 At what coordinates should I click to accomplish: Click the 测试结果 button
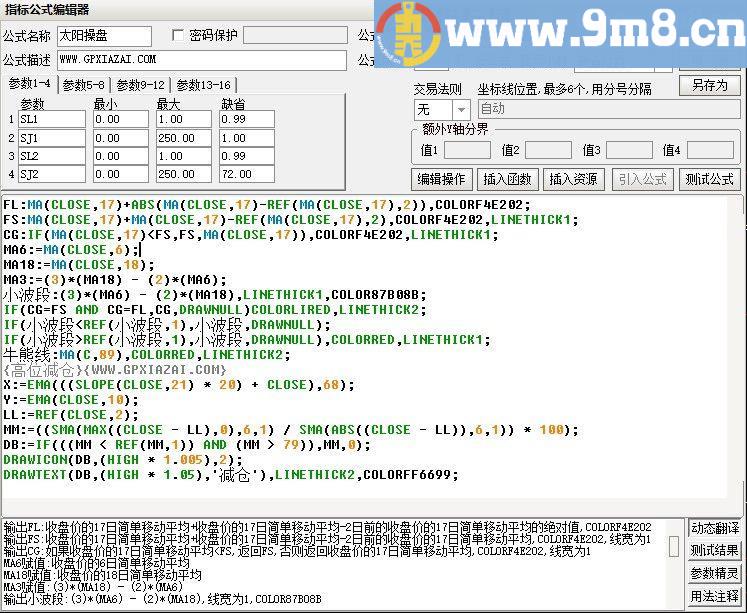pos(714,551)
